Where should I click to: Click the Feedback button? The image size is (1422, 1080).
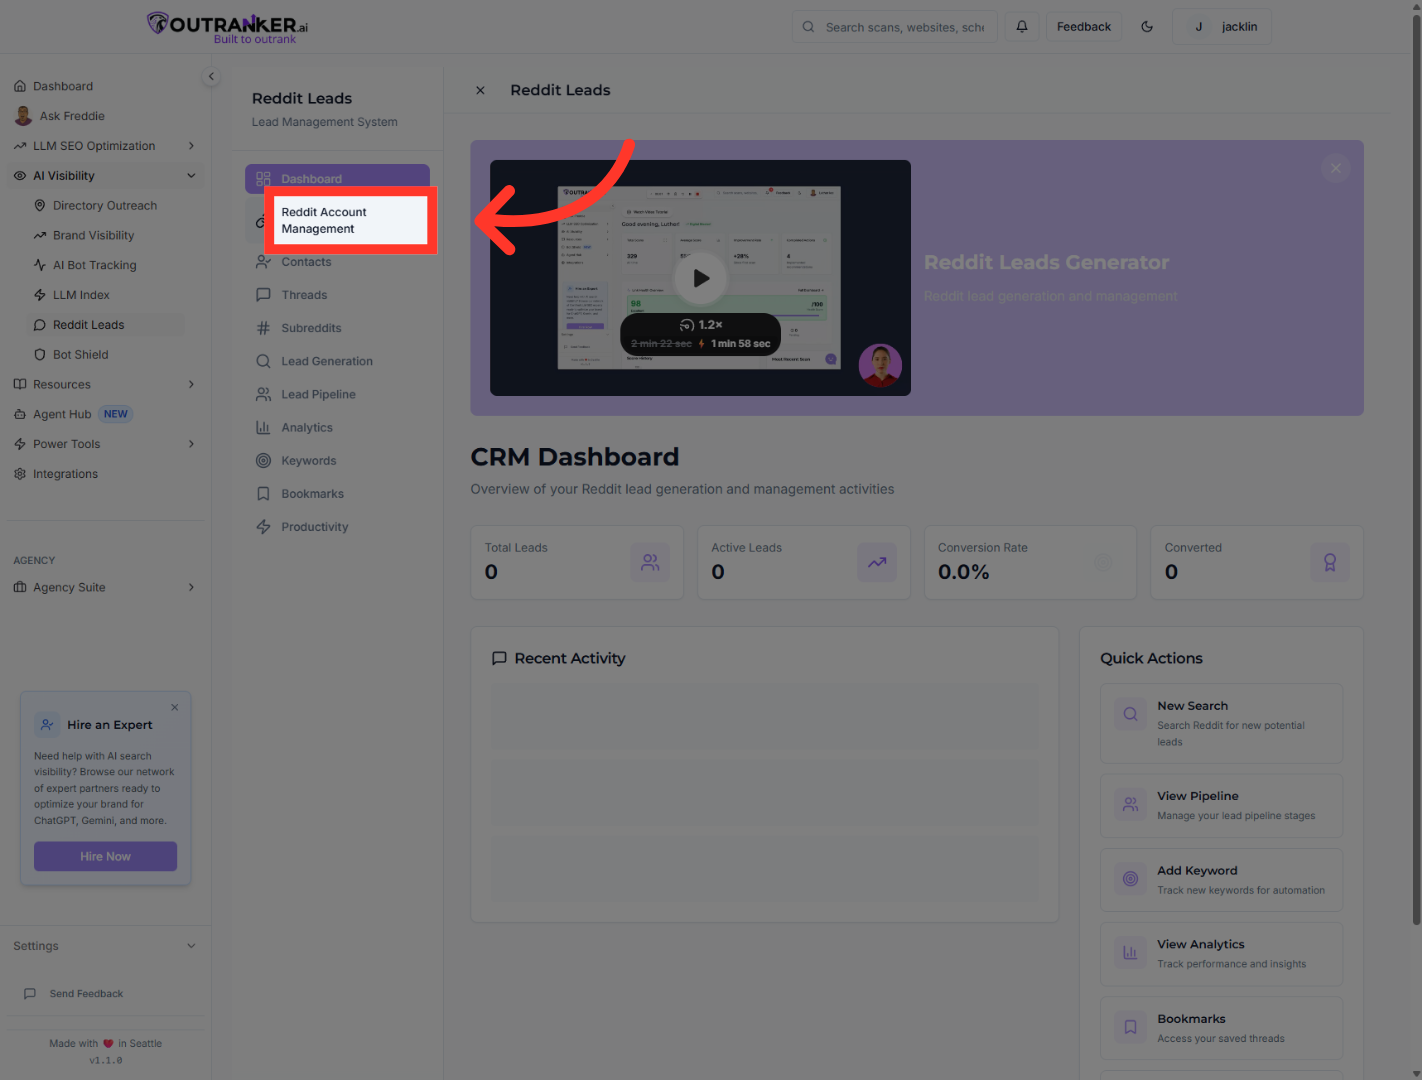point(1084,26)
